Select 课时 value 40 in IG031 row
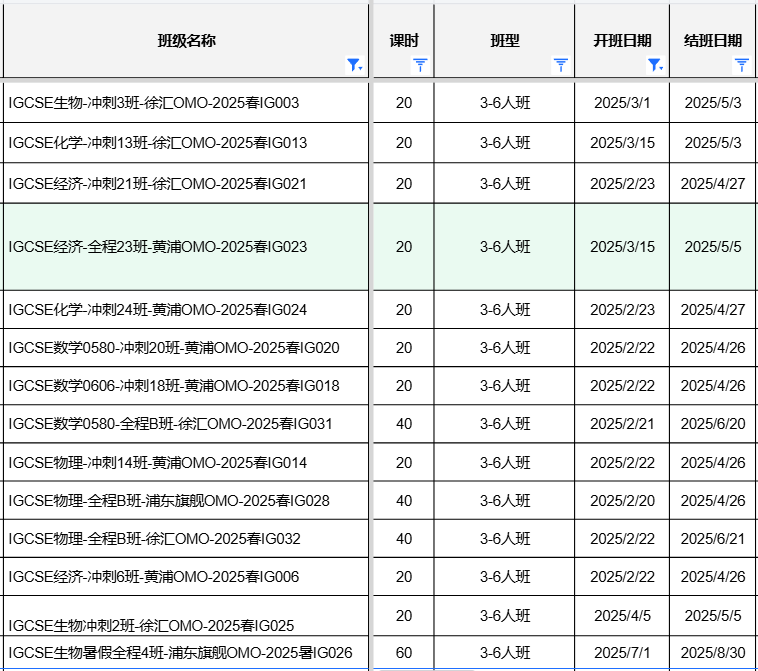The height and width of the screenshot is (671, 758). [x=404, y=424]
